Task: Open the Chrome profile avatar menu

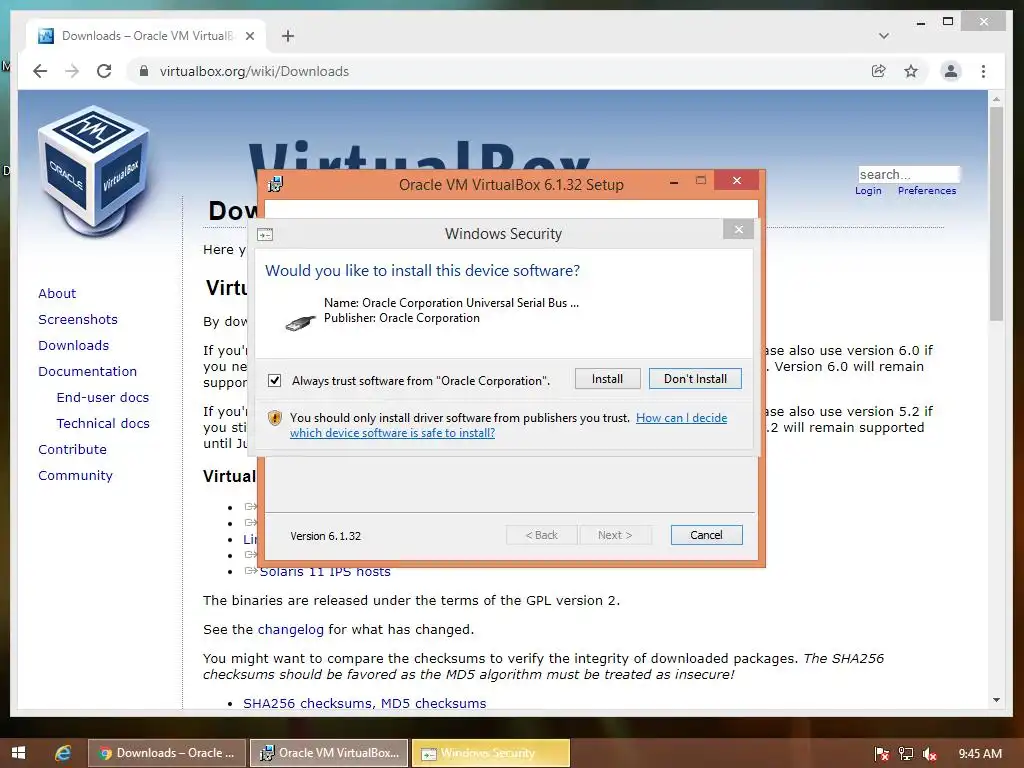Action: (x=951, y=71)
